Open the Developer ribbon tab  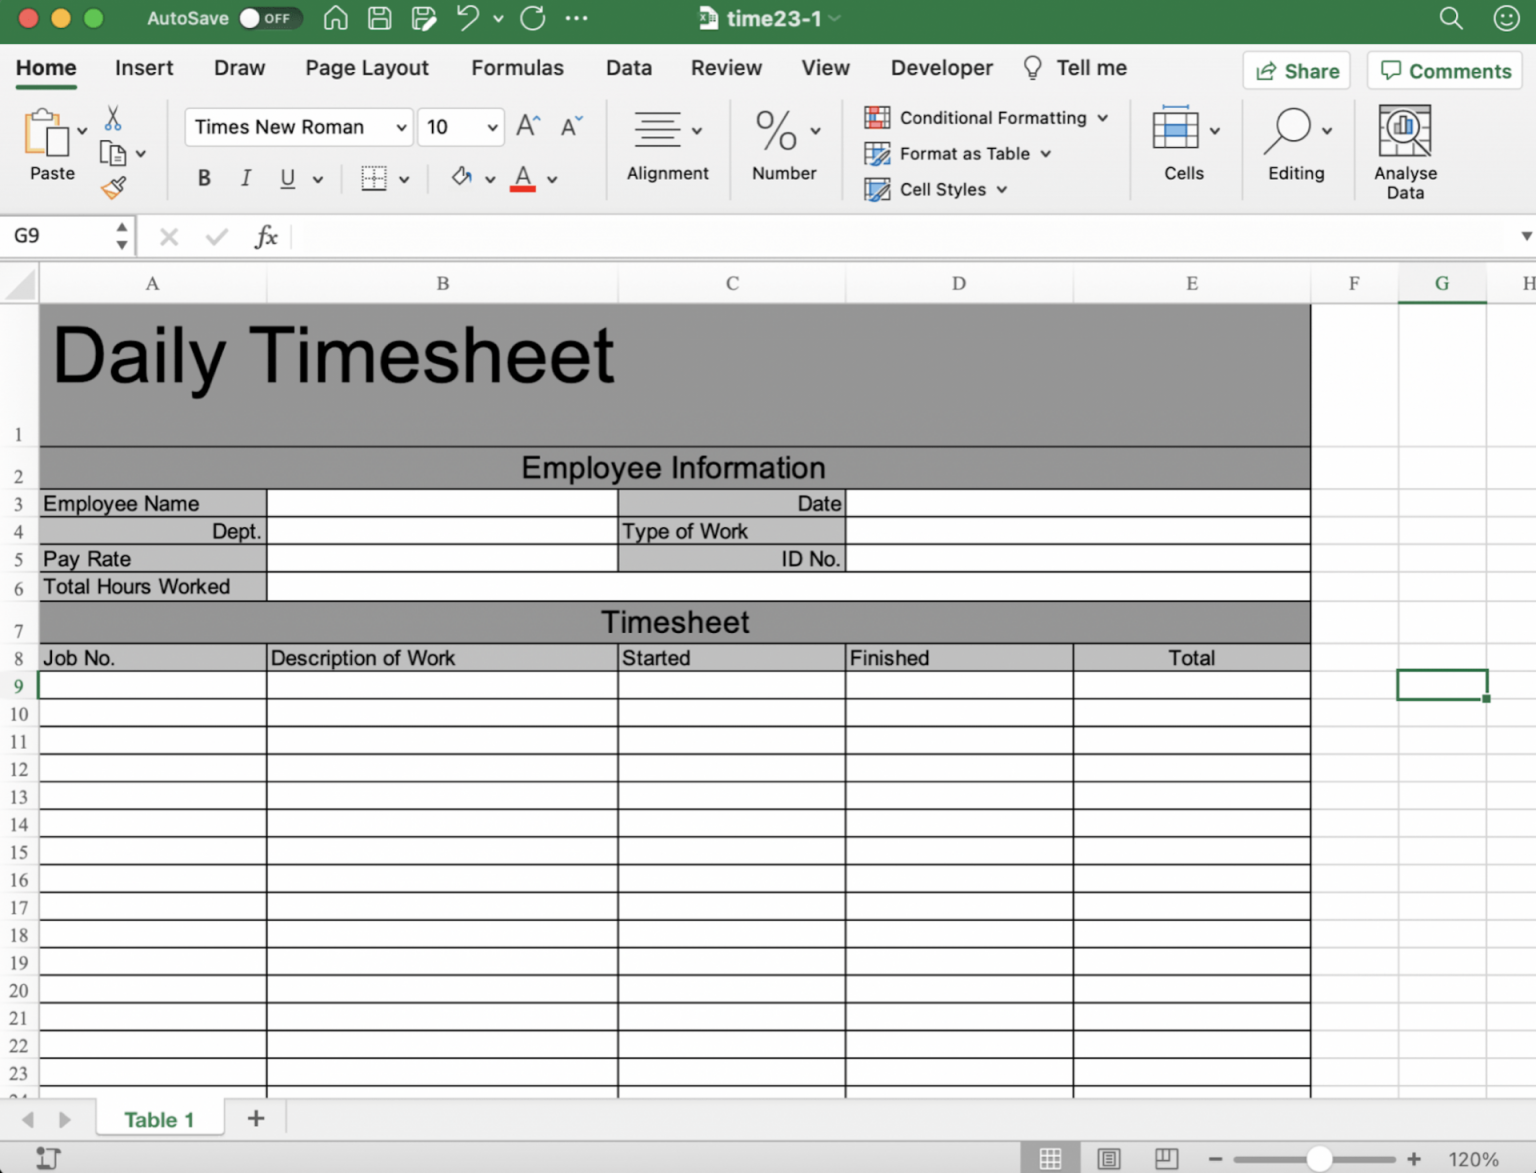[941, 67]
